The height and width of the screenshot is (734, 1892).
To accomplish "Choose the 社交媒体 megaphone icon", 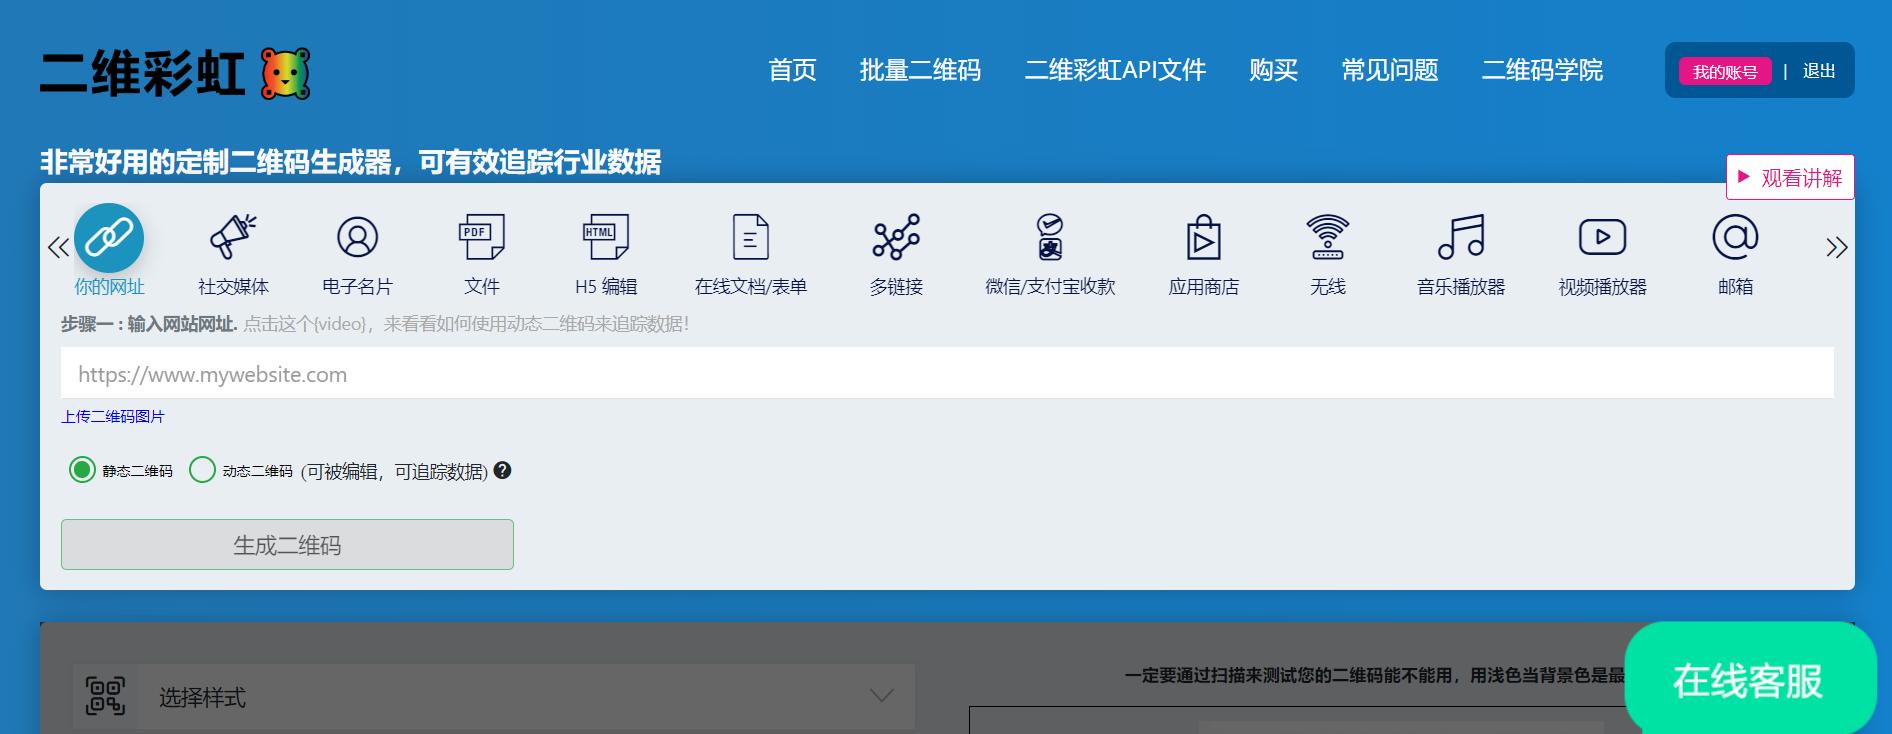I will pyautogui.click(x=233, y=237).
